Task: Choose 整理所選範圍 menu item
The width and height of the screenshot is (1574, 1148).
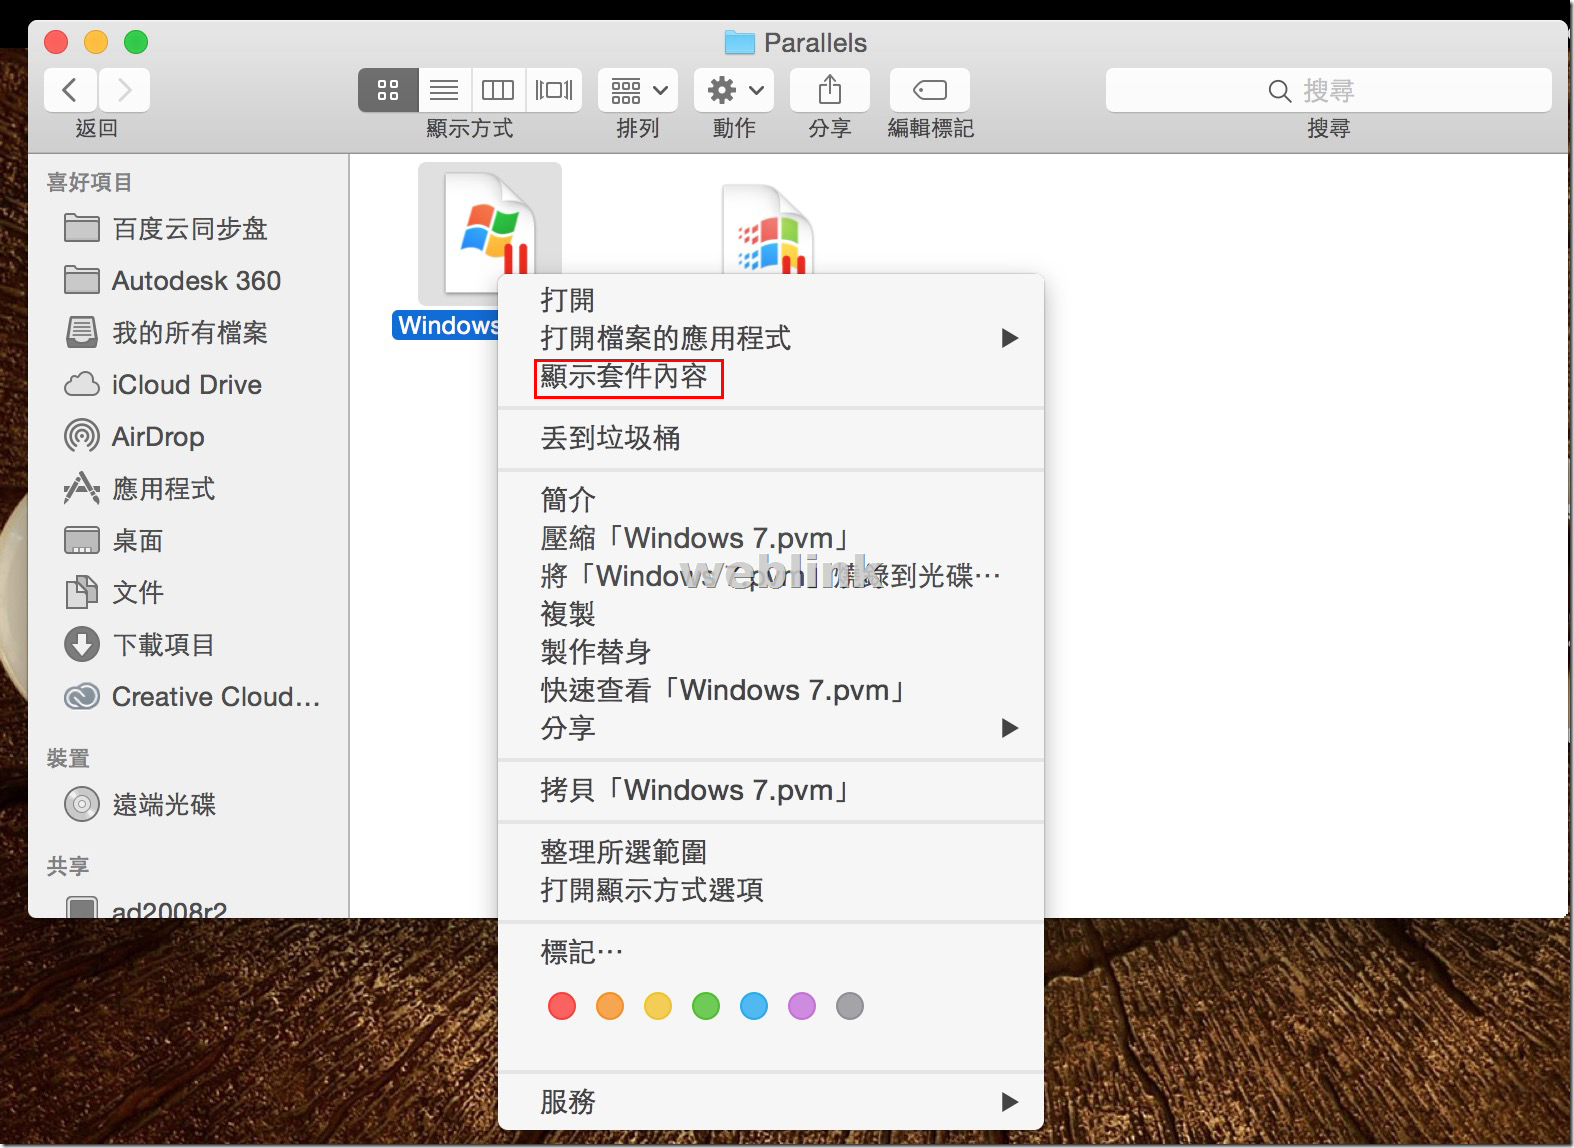Action: point(771,852)
